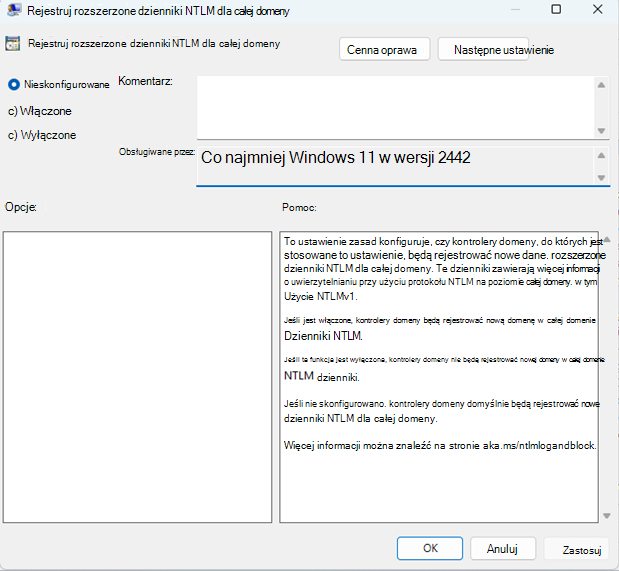Click inside the Komentarz text box
The width and height of the screenshot is (619, 571).
click(396, 107)
